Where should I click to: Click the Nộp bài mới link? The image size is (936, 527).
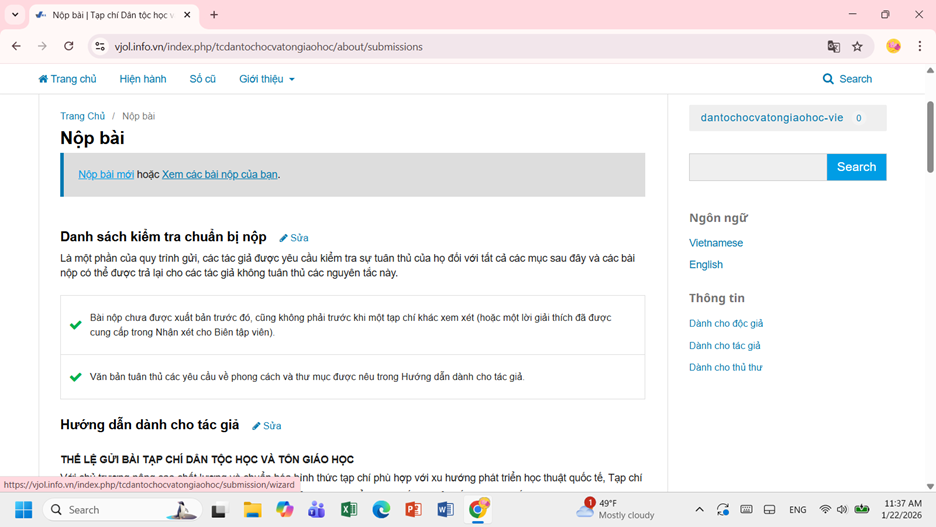[x=106, y=174]
